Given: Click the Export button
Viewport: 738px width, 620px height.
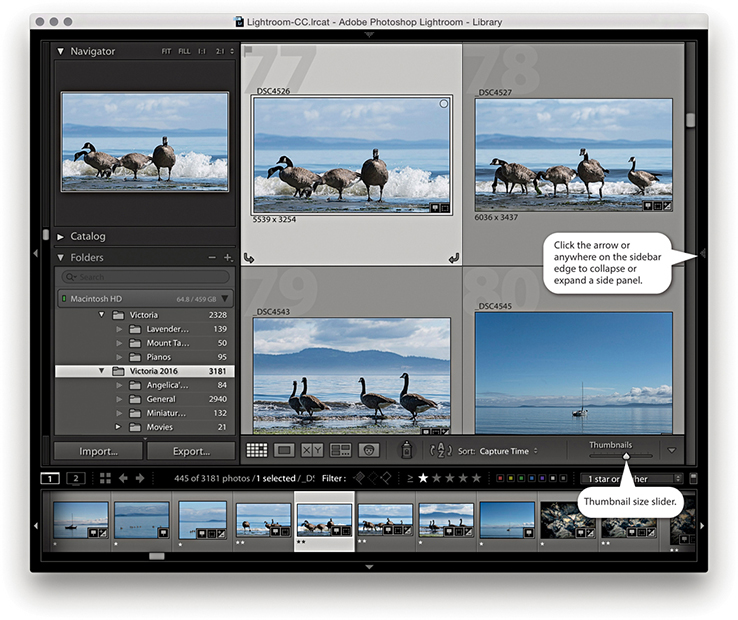Looking at the screenshot, I should (190, 451).
